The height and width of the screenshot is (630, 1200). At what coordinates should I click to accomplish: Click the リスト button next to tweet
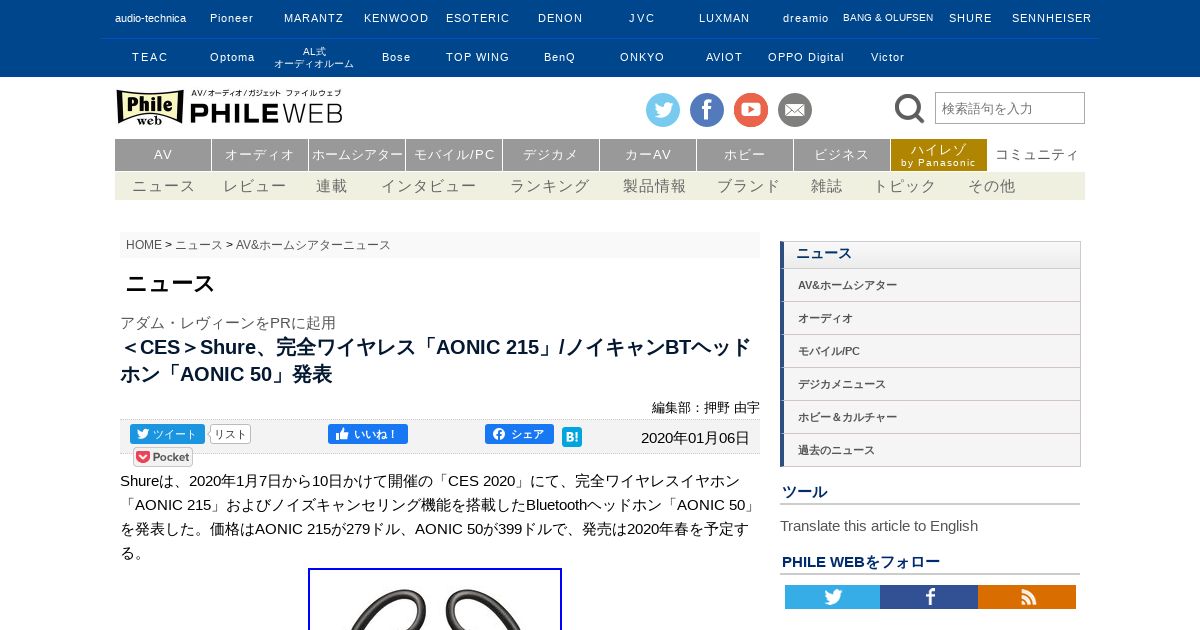[230, 434]
